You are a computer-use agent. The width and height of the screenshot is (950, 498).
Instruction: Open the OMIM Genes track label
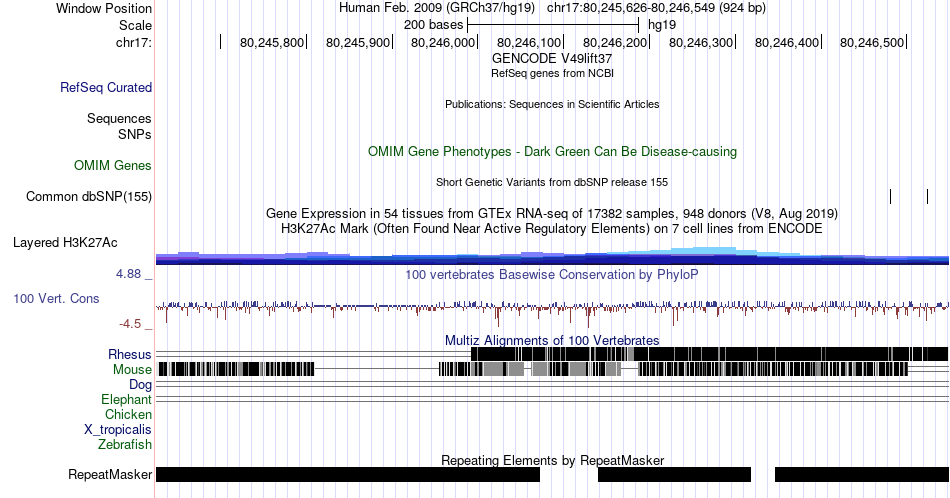pyautogui.click(x=113, y=165)
